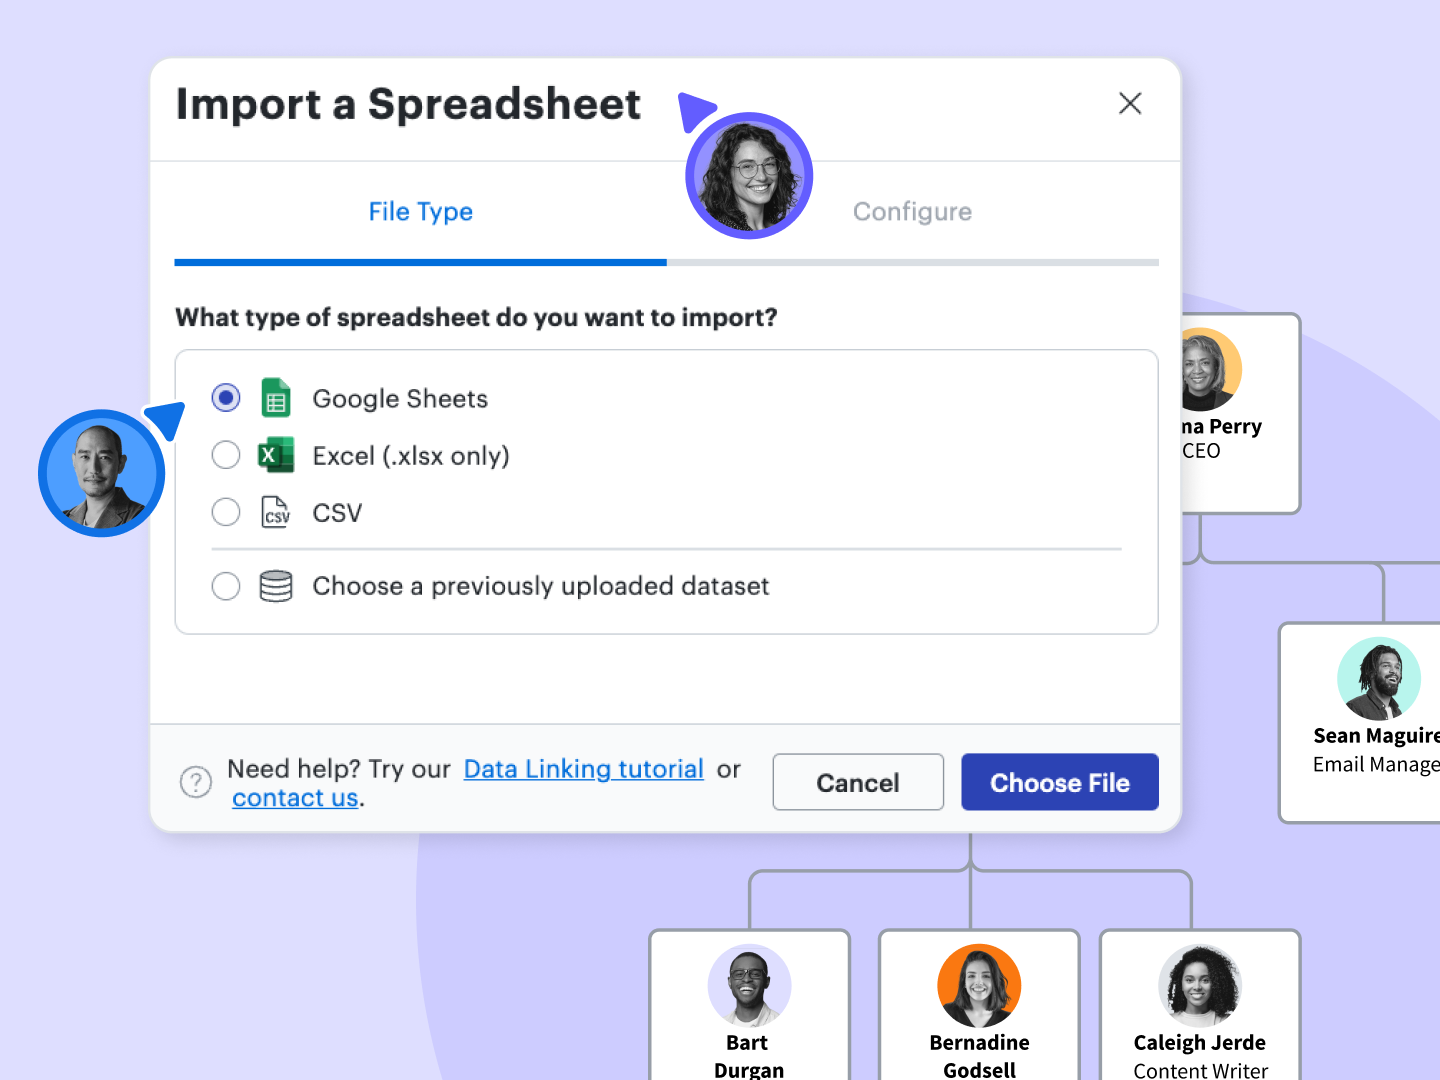The image size is (1440, 1080).
Task: Select the CSV radio button
Action: click(x=226, y=512)
